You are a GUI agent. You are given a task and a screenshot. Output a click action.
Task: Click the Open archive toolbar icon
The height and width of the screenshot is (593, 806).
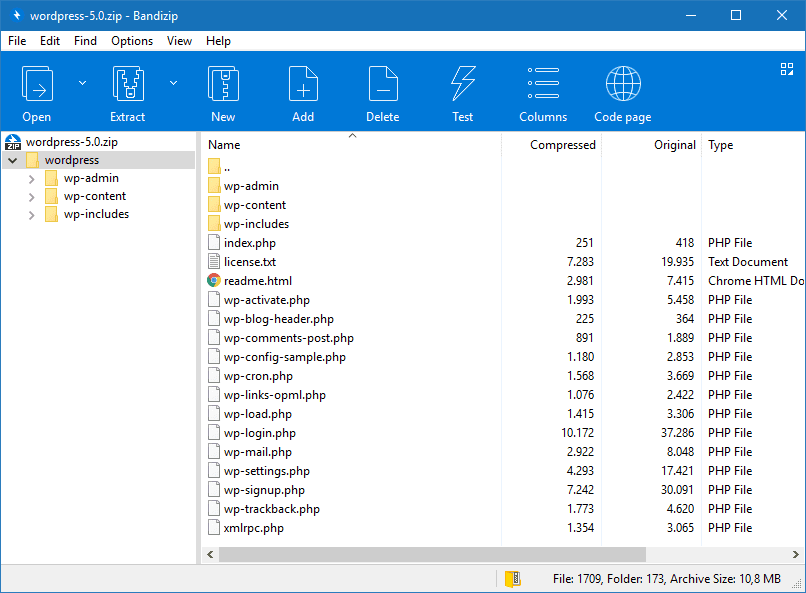37,84
